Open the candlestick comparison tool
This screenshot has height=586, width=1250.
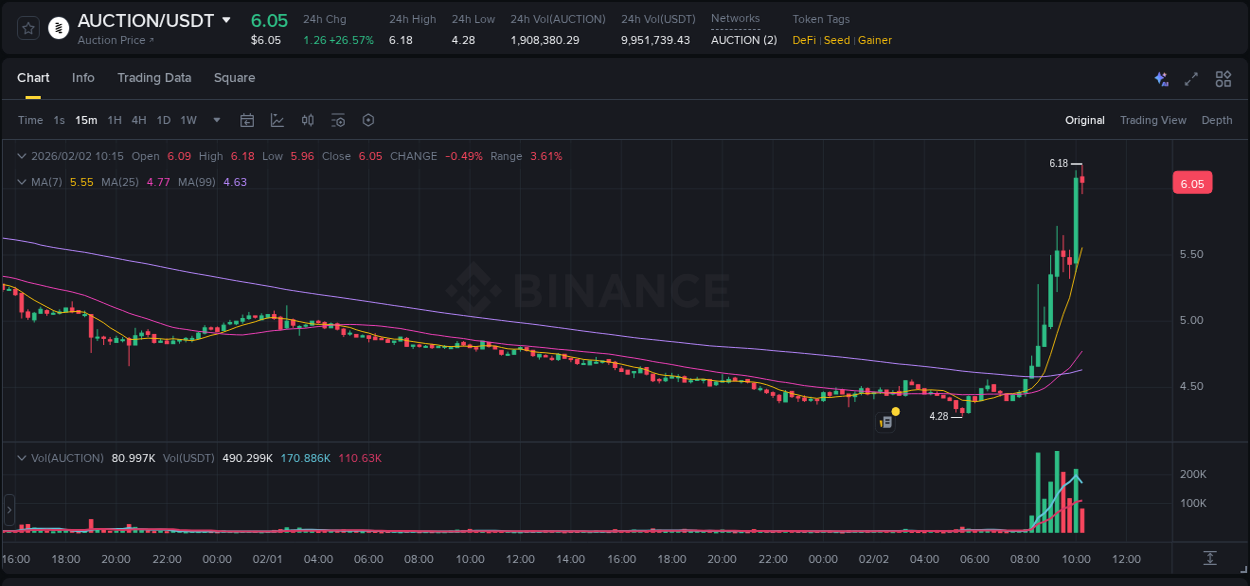[307, 120]
